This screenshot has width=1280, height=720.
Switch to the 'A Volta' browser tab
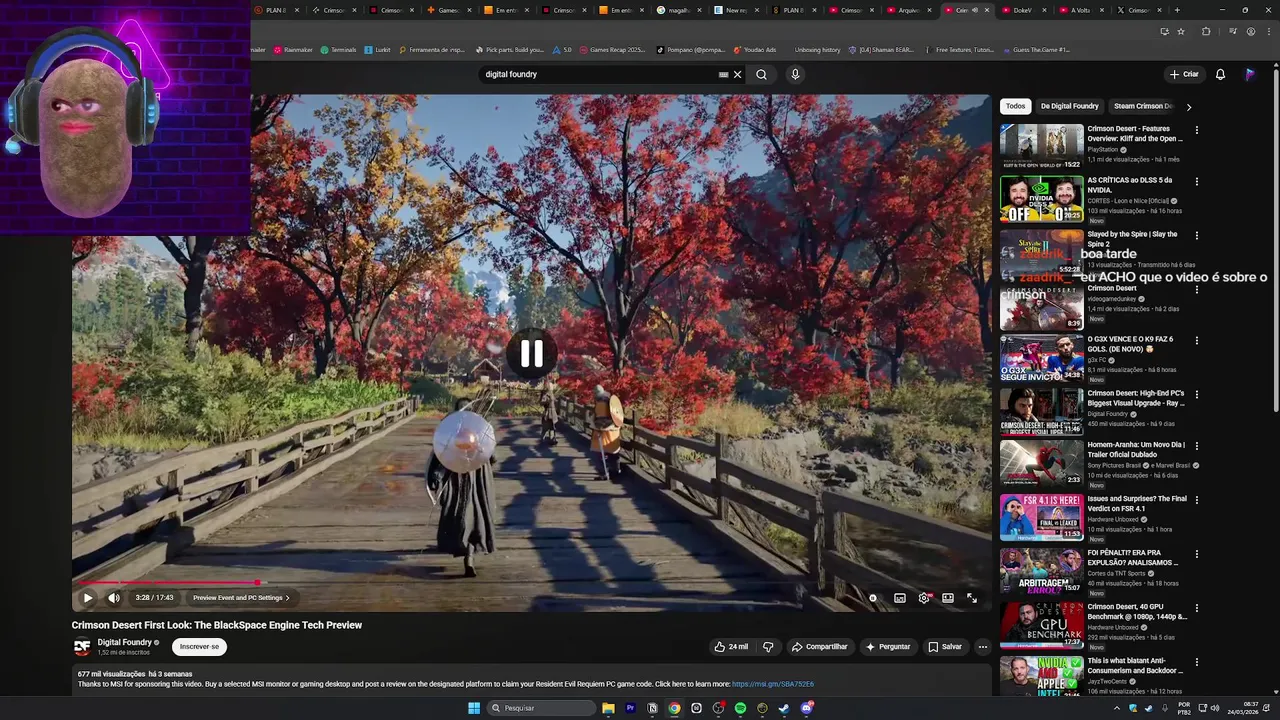pyautogui.click(x=1079, y=10)
